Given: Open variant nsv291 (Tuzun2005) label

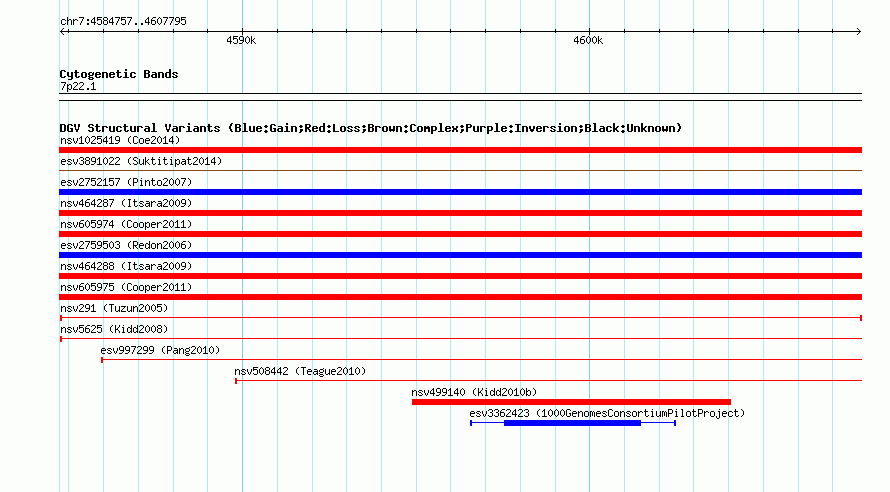Looking at the screenshot, I should click(x=114, y=308).
